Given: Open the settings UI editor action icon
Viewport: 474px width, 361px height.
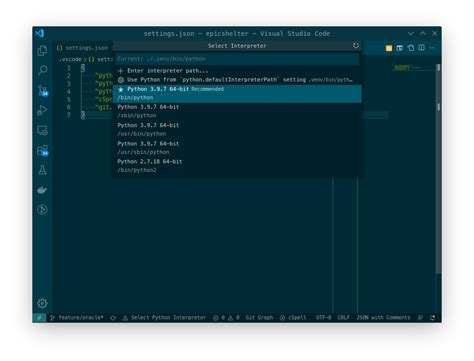Looking at the screenshot, I should (x=400, y=48).
